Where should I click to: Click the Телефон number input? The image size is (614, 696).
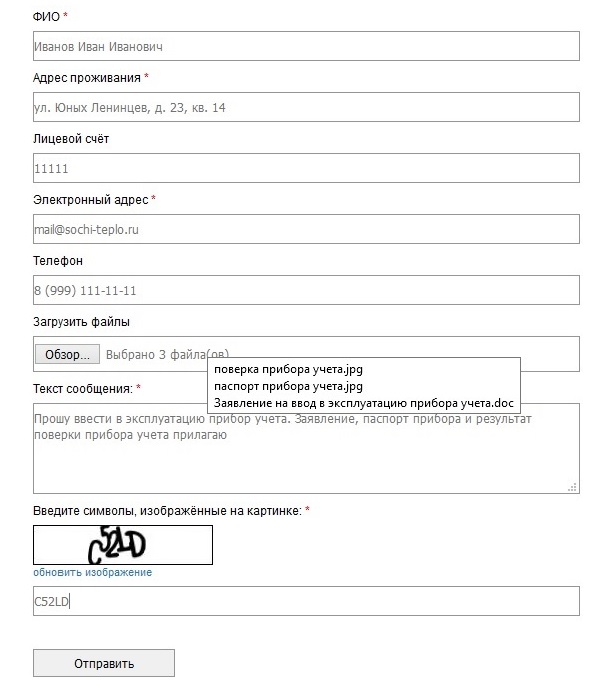pyautogui.click(x=306, y=290)
